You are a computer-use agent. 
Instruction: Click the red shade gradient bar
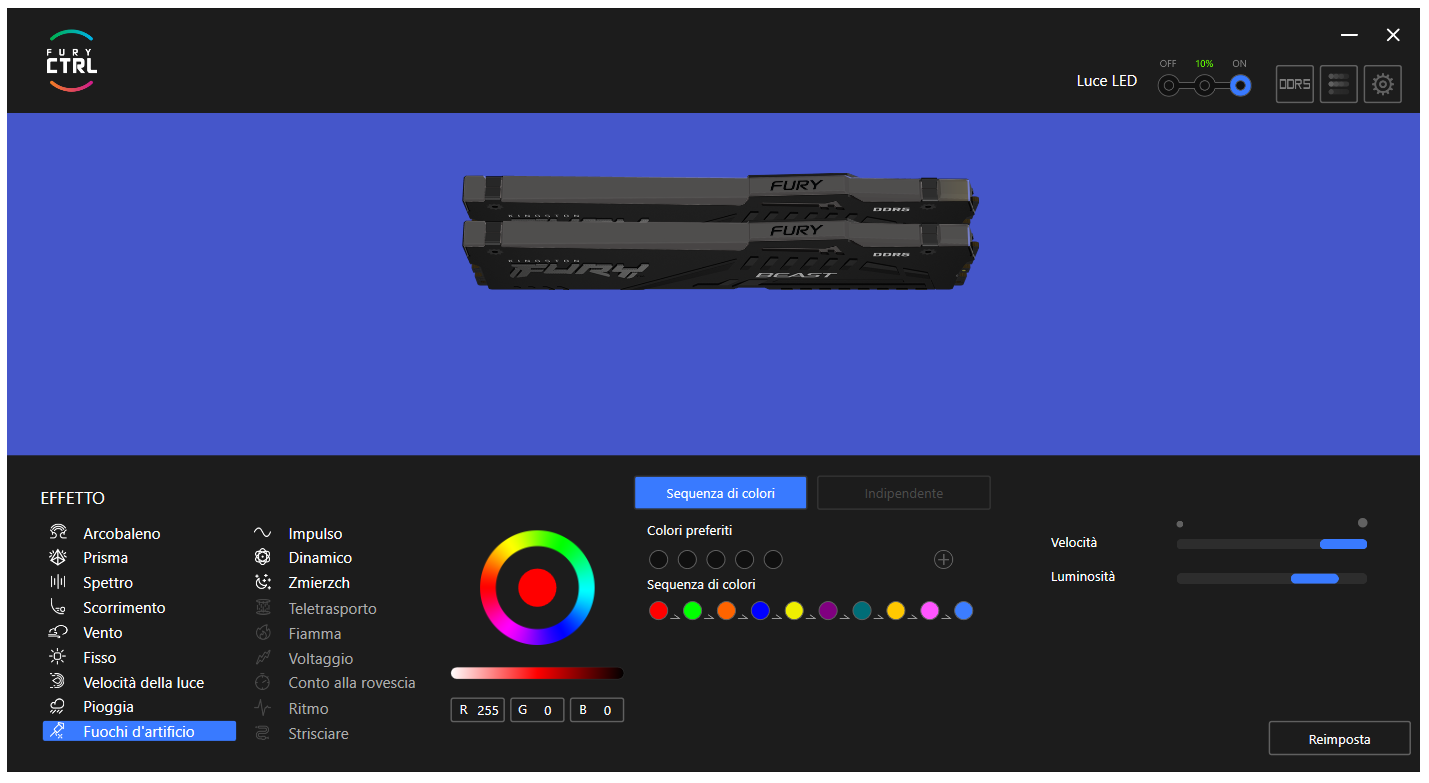[537, 673]
